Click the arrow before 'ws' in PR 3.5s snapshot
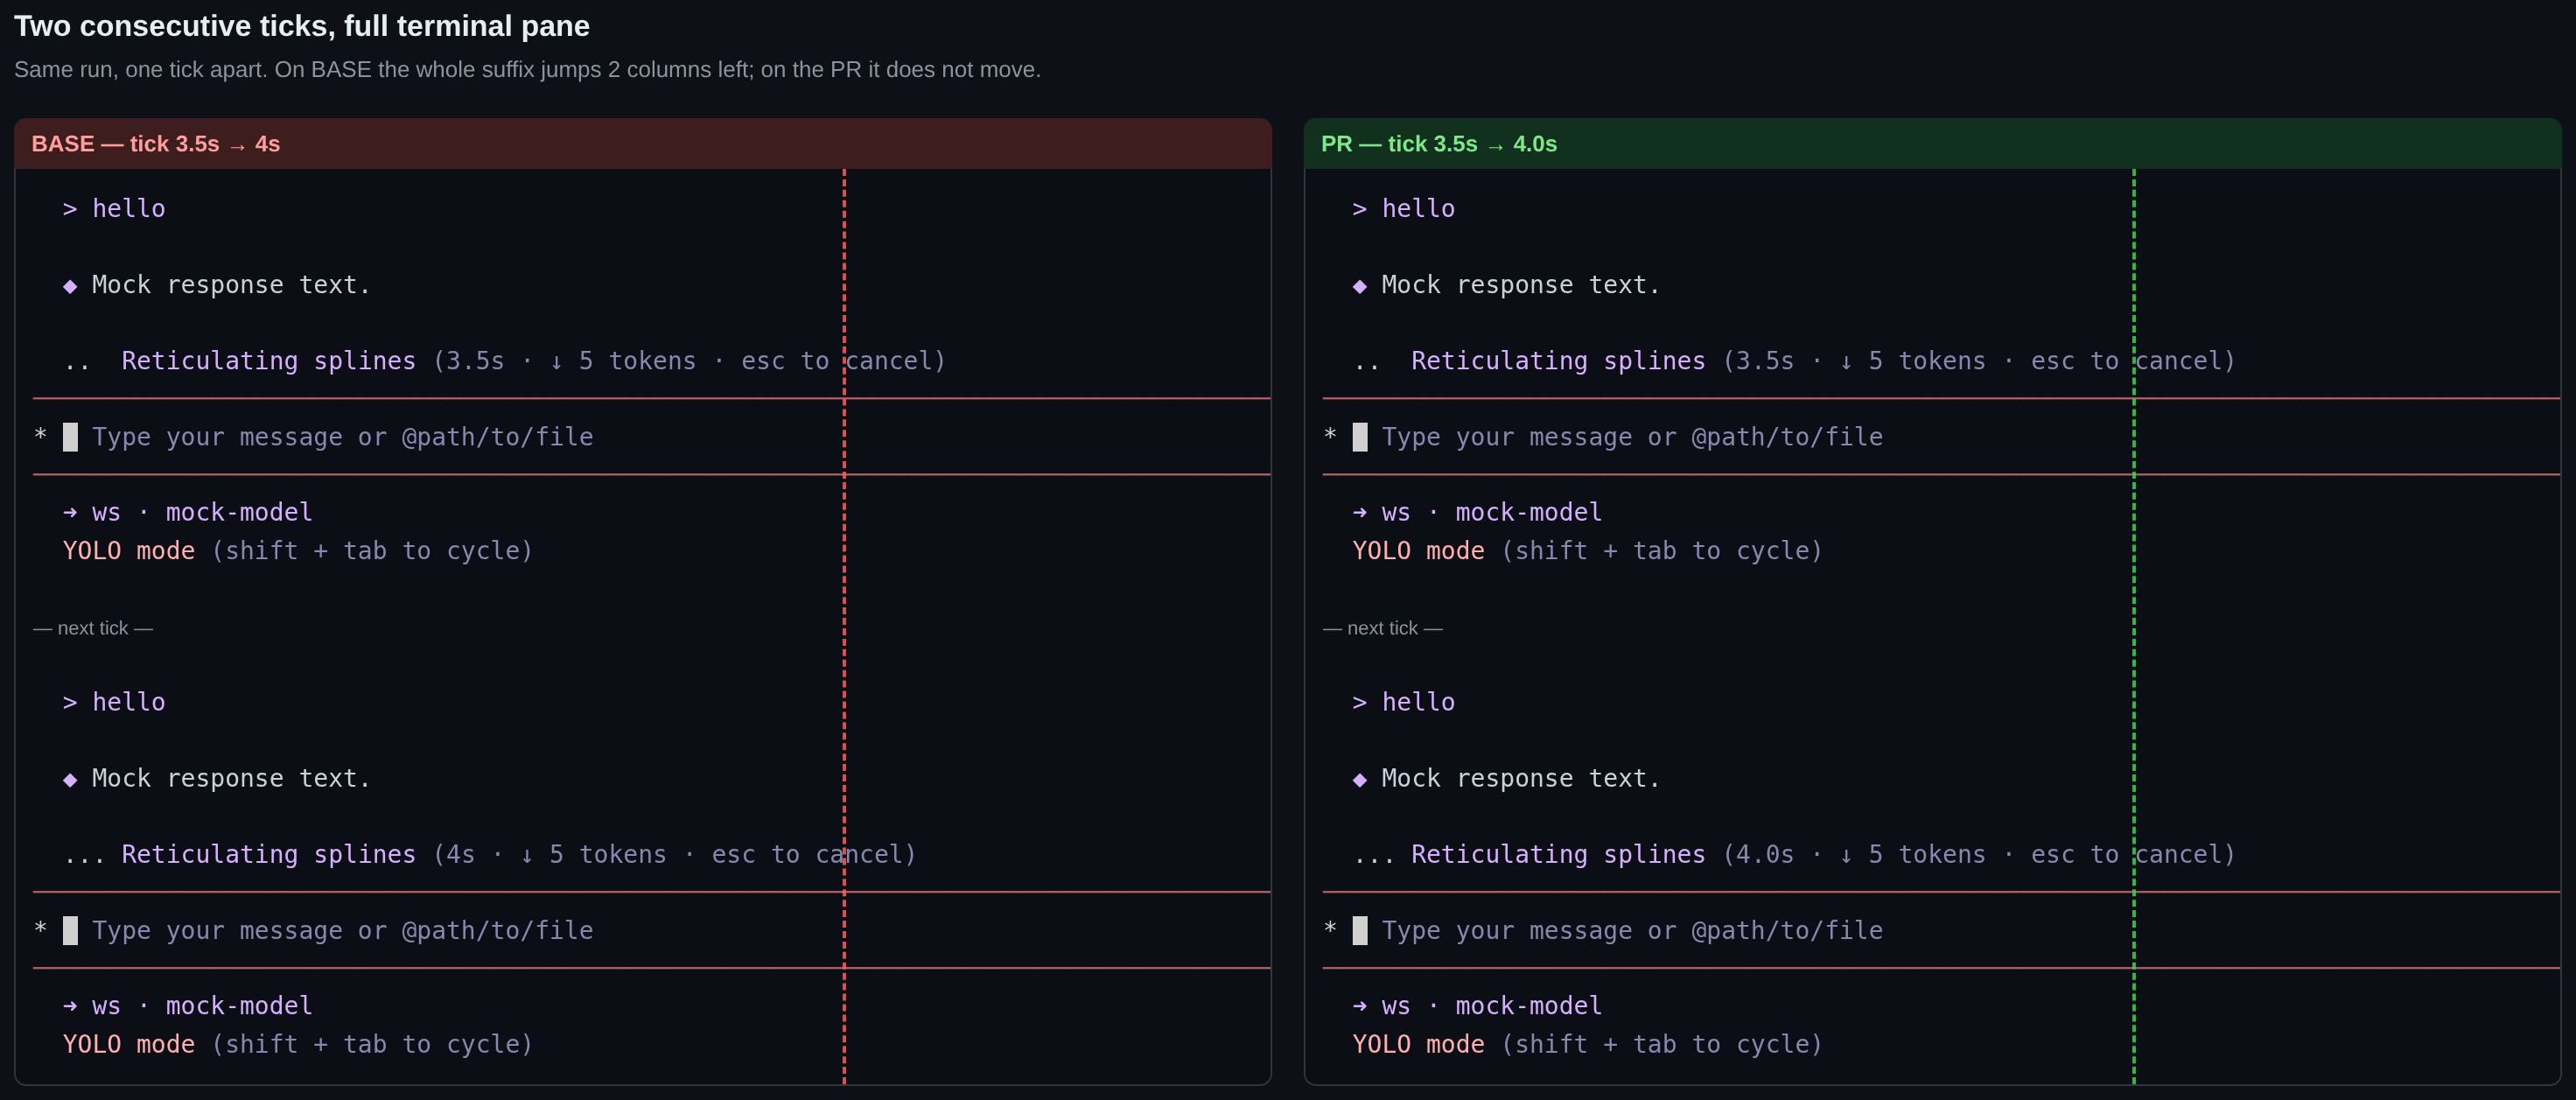The height and width of the screenshot is (1100, 2576). pos(1360,513)
